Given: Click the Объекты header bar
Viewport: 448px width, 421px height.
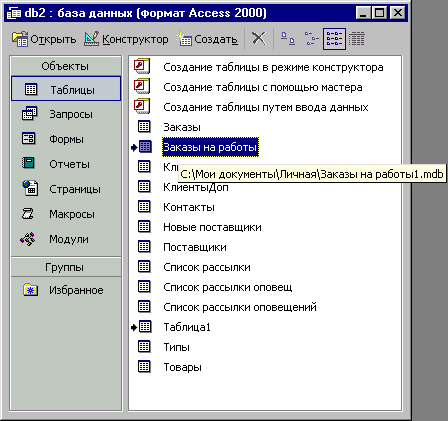Looking at the screenshot, I should point(66,66).
